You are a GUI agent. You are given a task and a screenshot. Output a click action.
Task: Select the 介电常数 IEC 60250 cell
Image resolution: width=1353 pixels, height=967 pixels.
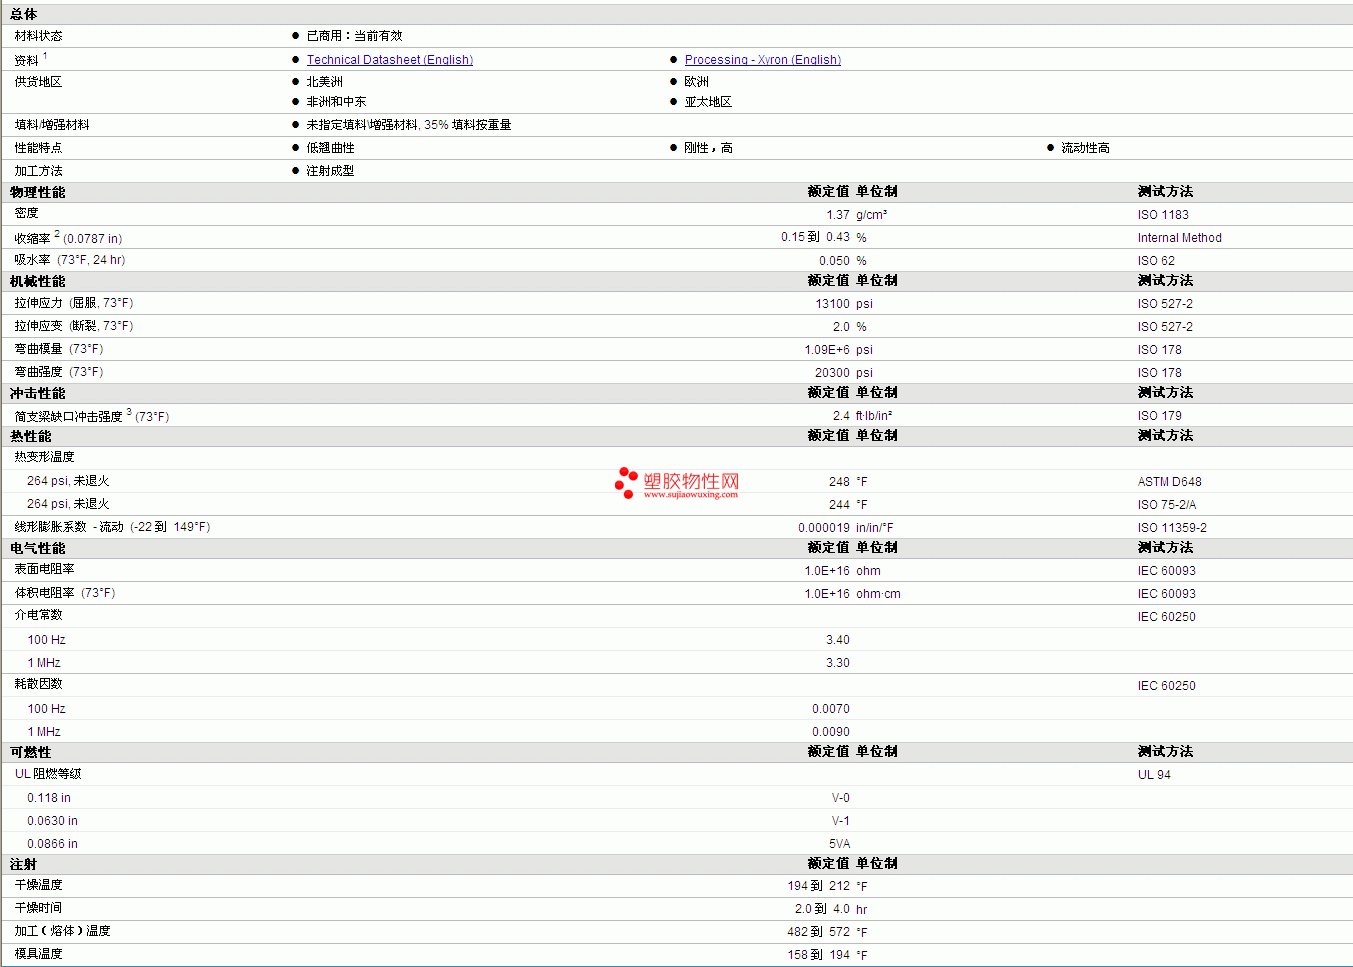1167,617
